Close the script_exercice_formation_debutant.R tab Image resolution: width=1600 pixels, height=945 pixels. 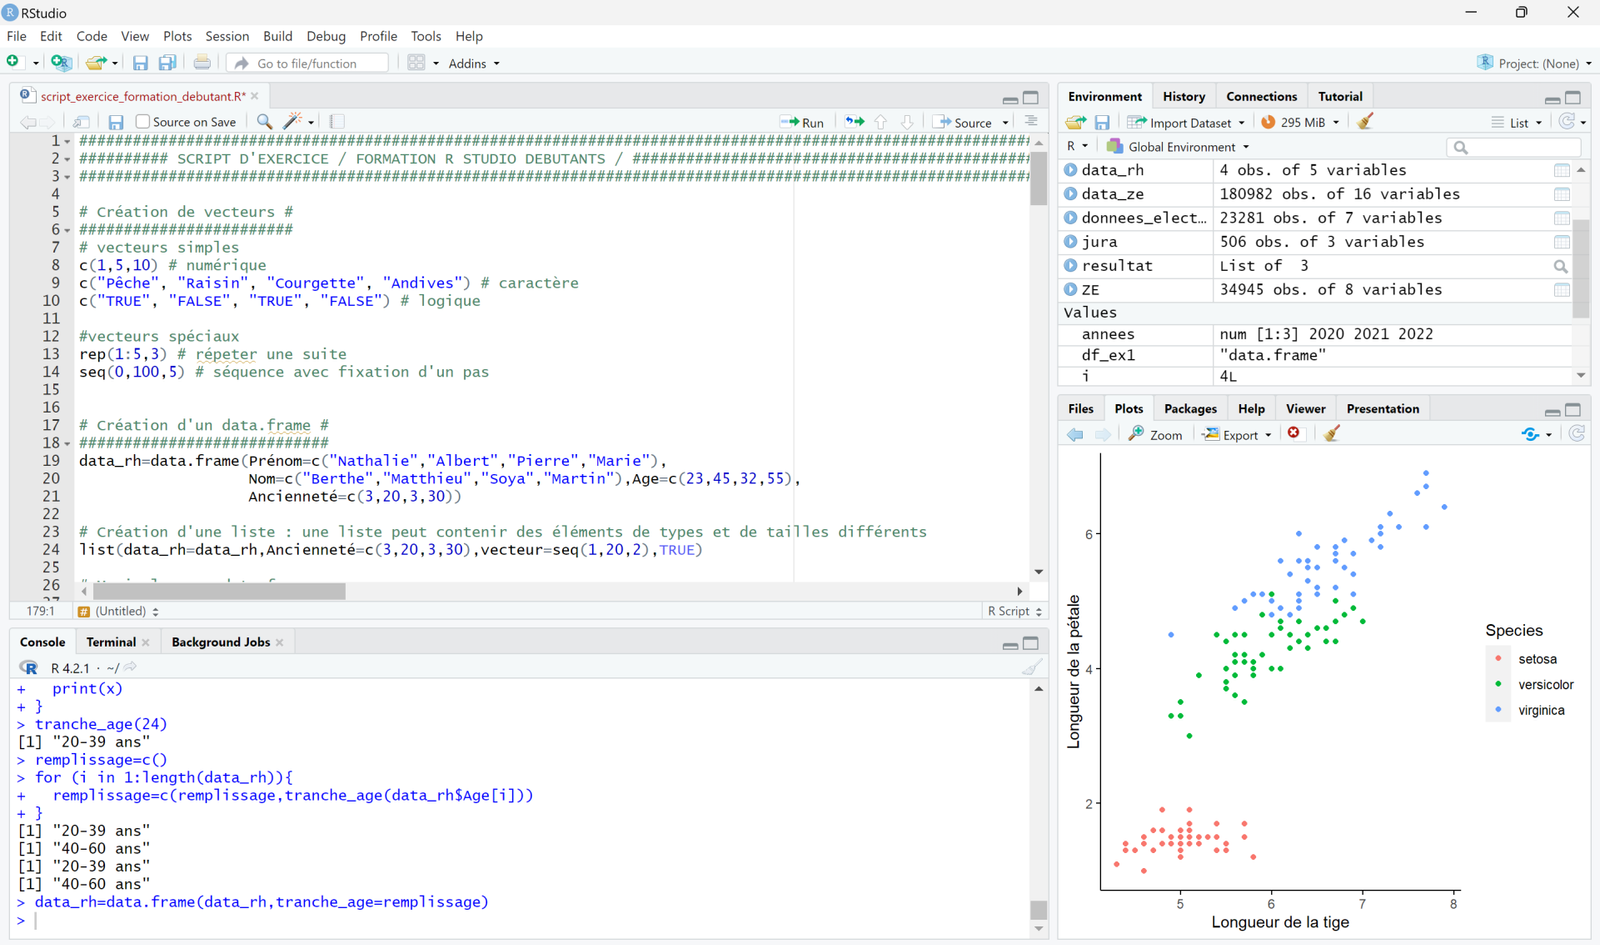point(255,96)
